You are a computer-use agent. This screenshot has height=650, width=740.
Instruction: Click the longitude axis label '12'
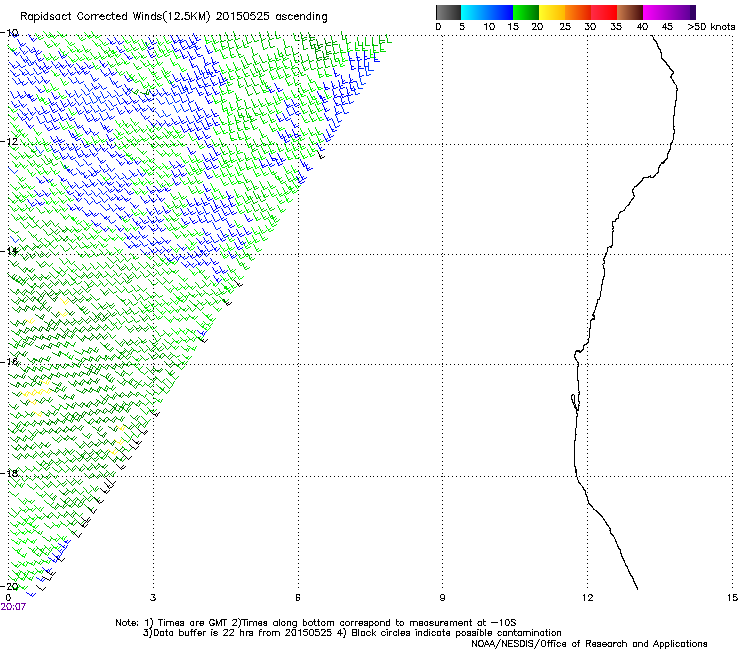pyautogui.click(x=587, y=598)
